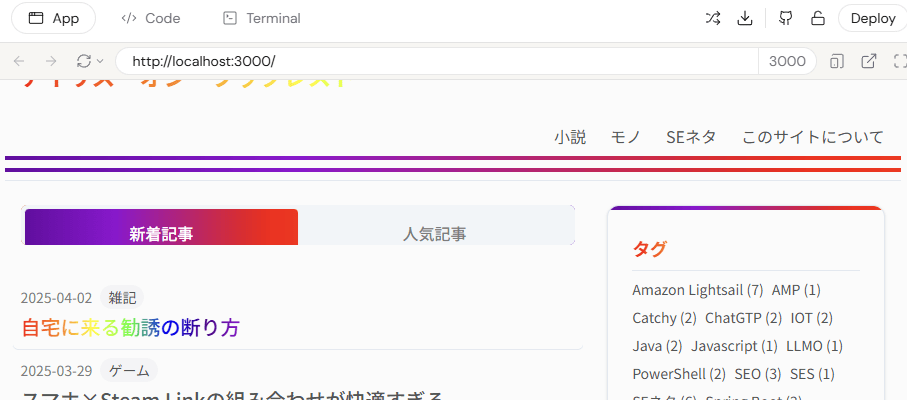Viewport: 907px width, 400px height.
Task: Expand the reload options chevron
Action: click(x=100, y=61)
